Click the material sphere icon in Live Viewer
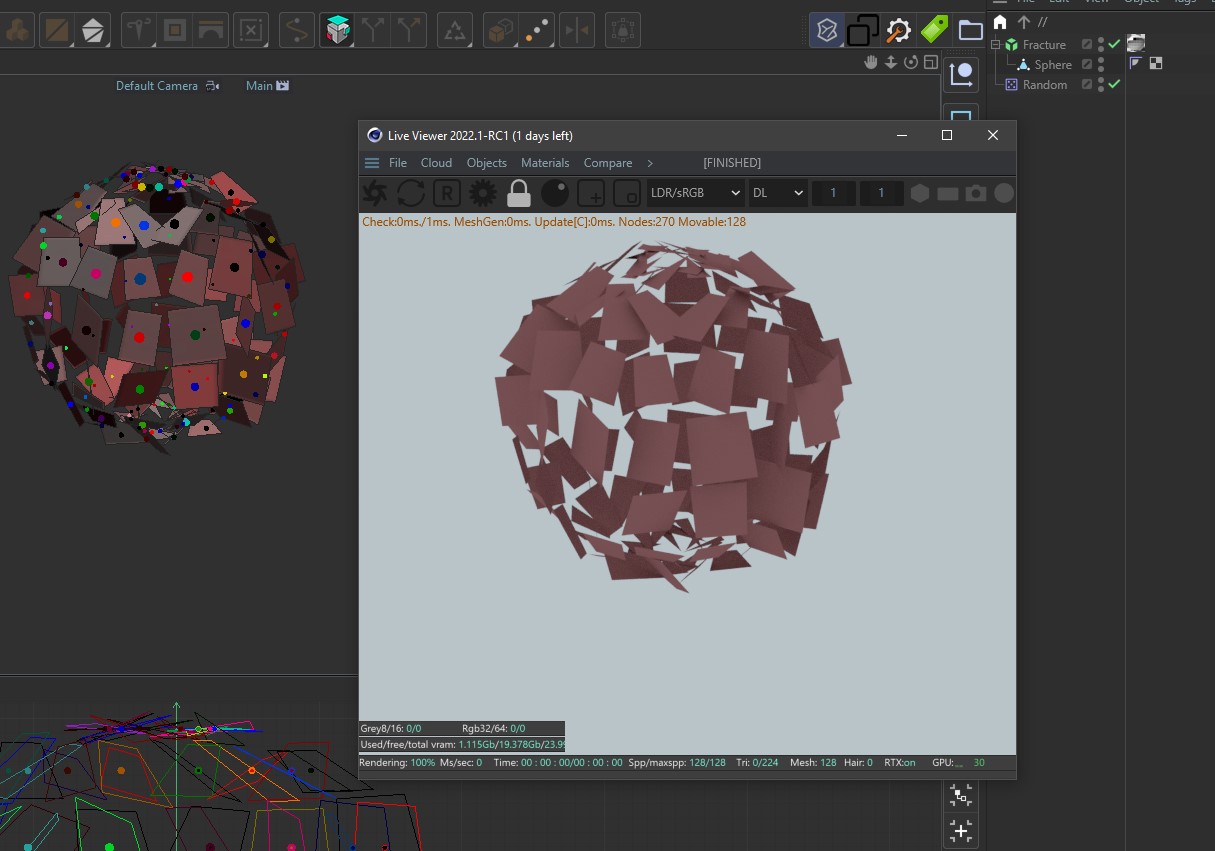 pos(555,193)
